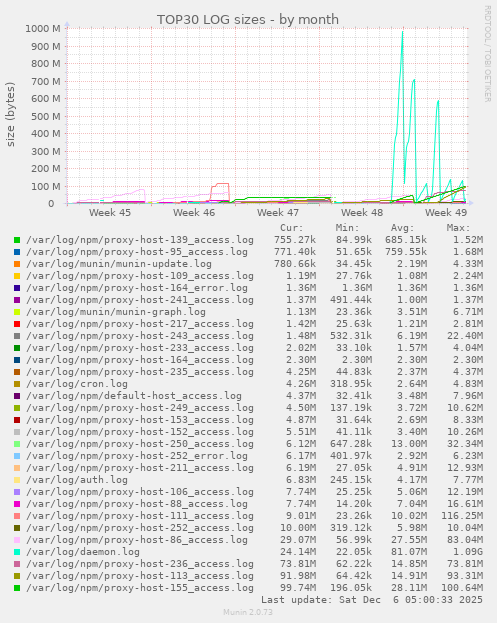Select proxy-host-249_access.log legend entry

(139, 408)
